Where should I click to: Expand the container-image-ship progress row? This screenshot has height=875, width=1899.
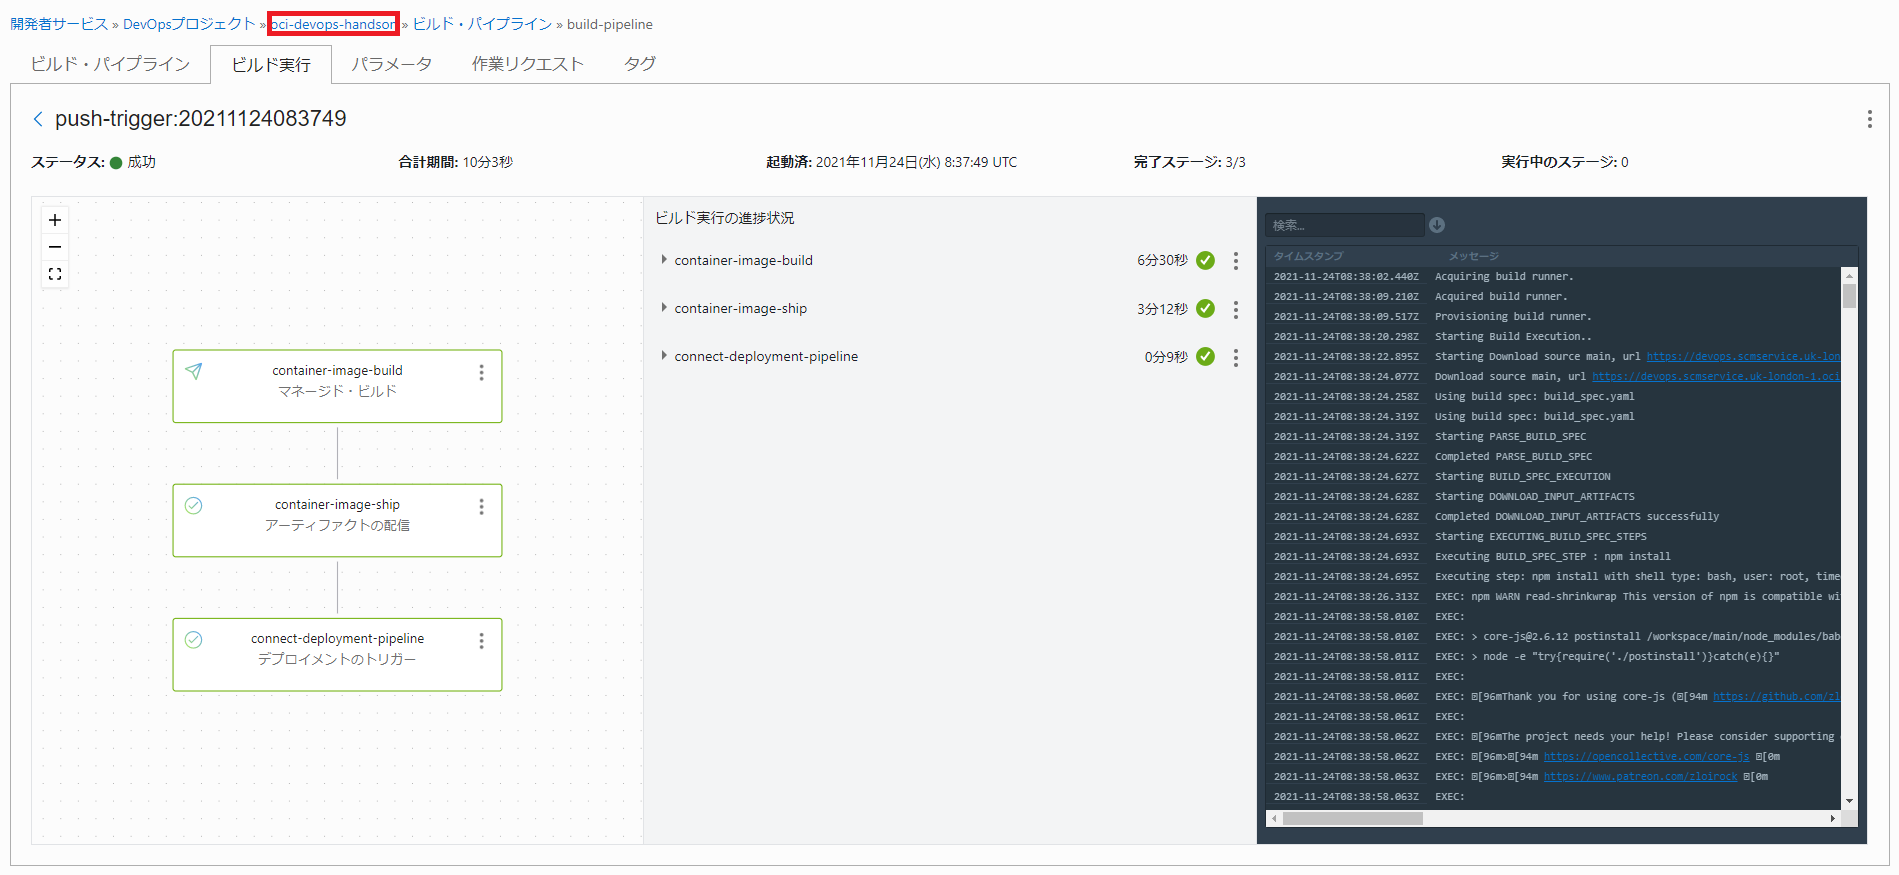(x=664, y=308)
